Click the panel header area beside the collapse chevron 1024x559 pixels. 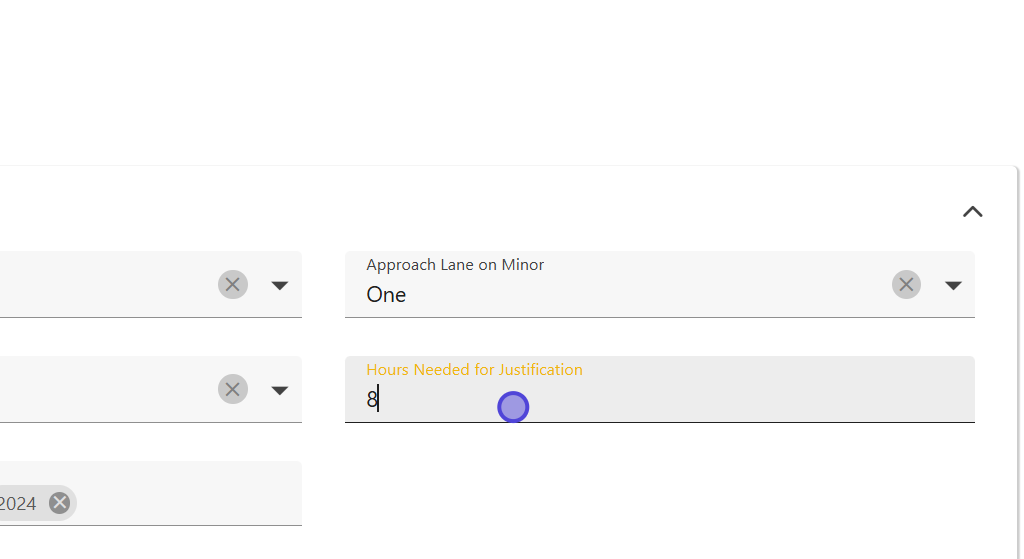(500, 212)
